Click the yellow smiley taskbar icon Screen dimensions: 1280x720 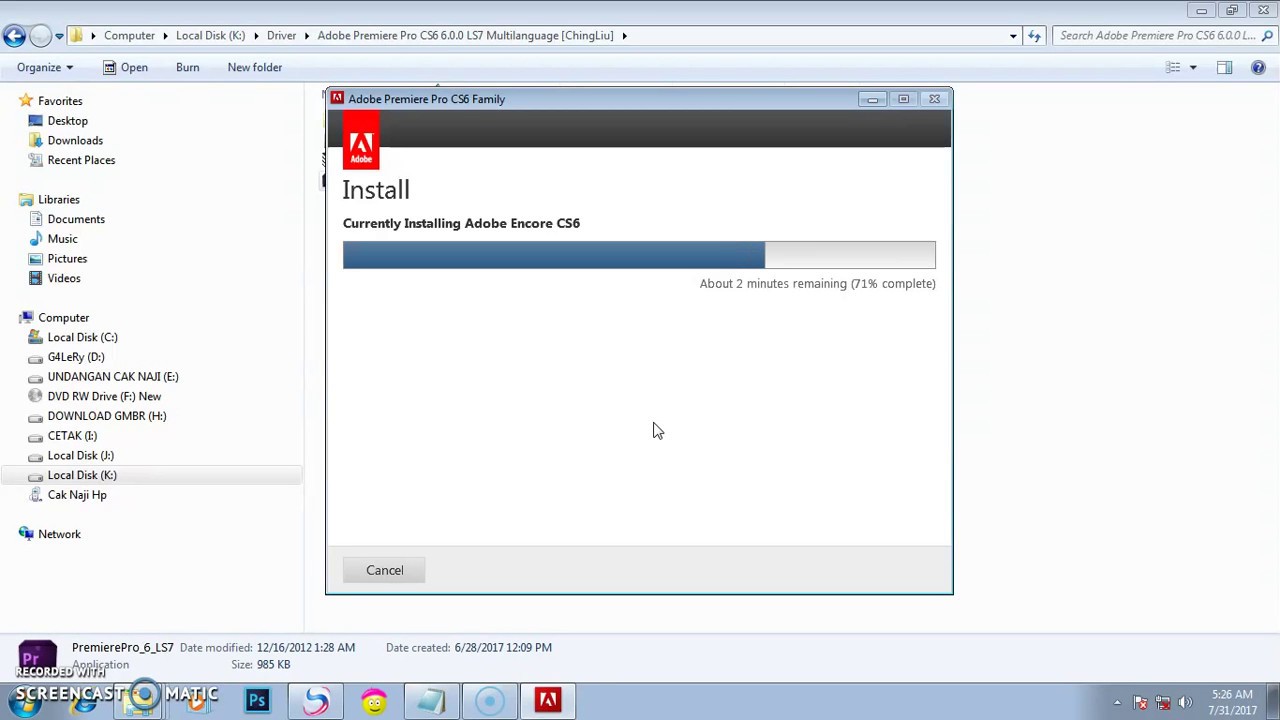click(374, 701)
